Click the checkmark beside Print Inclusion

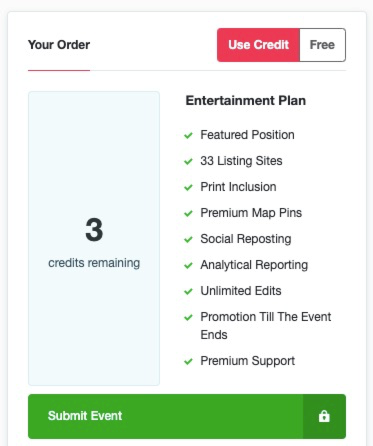point(188,187)
